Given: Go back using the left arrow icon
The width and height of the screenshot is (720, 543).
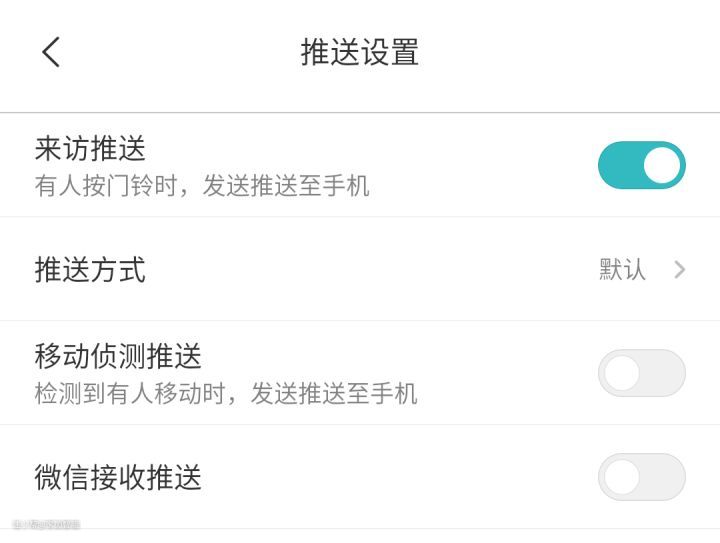Looking at the screenshot, I should coord(51,52).
